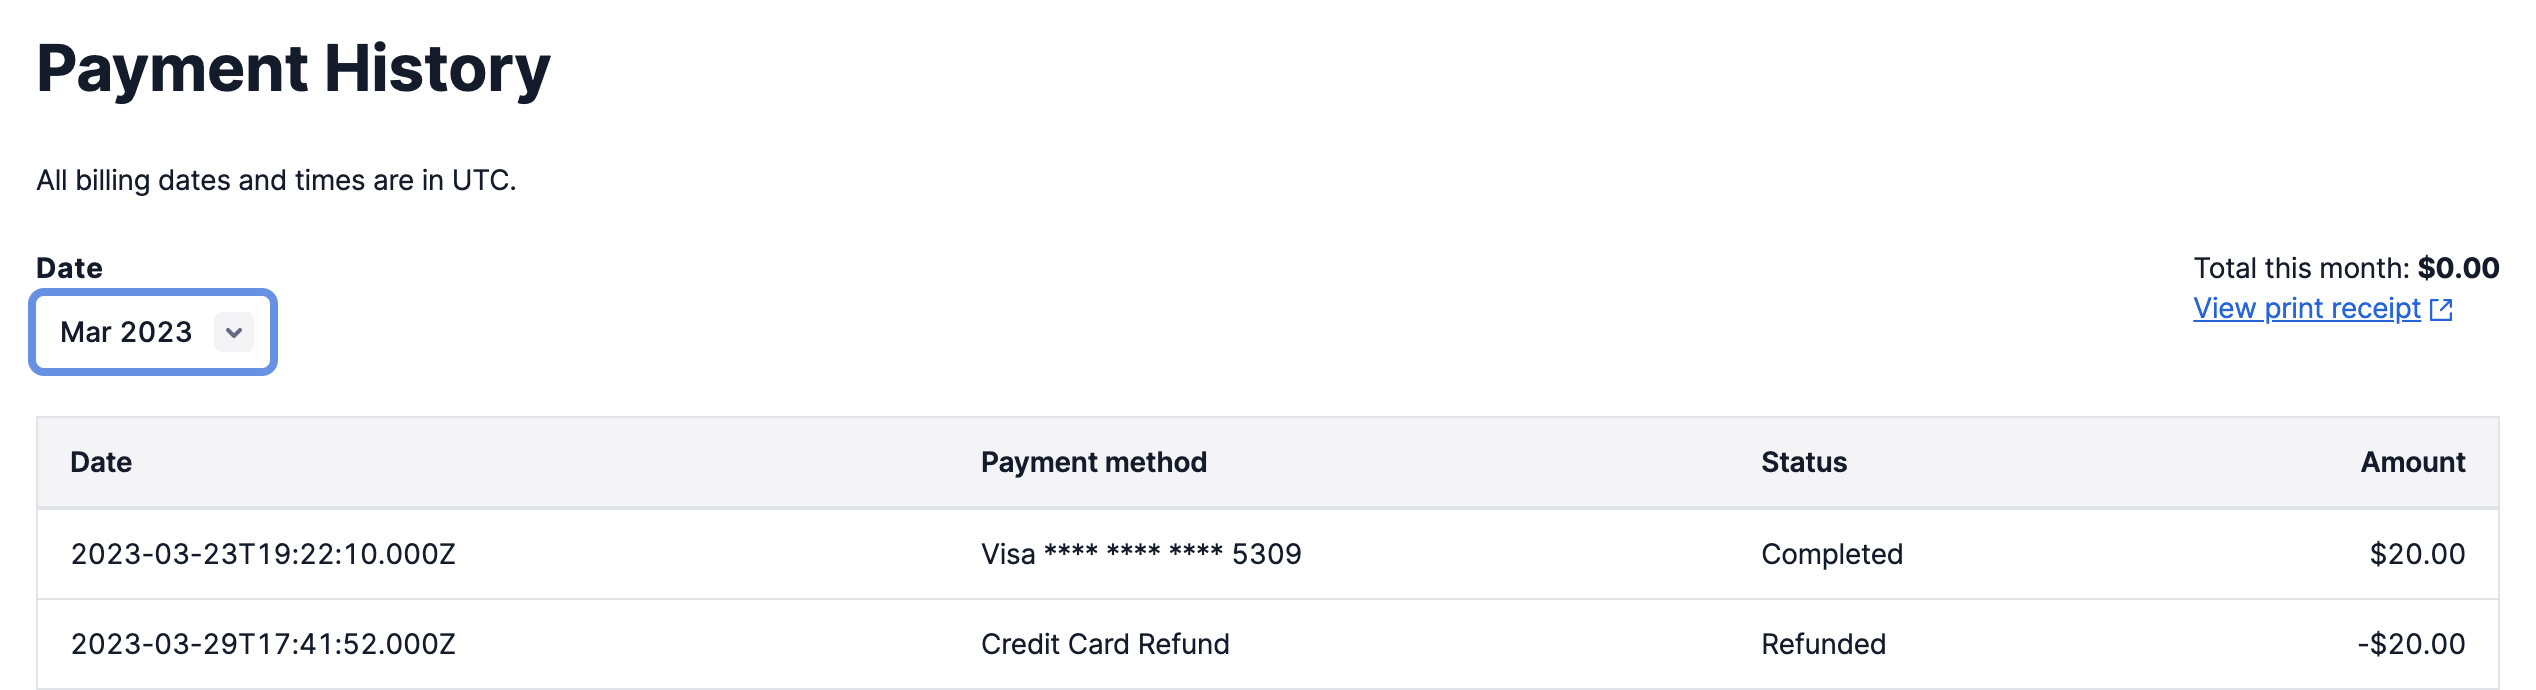
Task: Select the 2023-03-29T17:41:52.000Z date cell
Action: point(263,644)
